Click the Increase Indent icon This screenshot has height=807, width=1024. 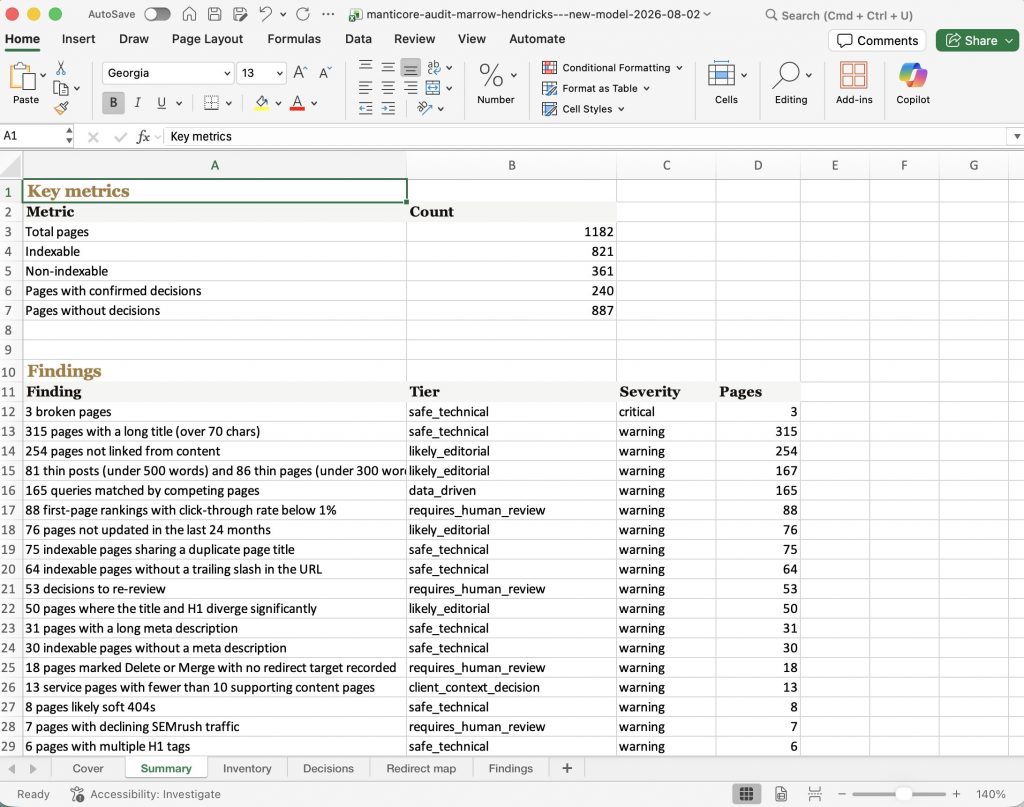coord(388,108)
